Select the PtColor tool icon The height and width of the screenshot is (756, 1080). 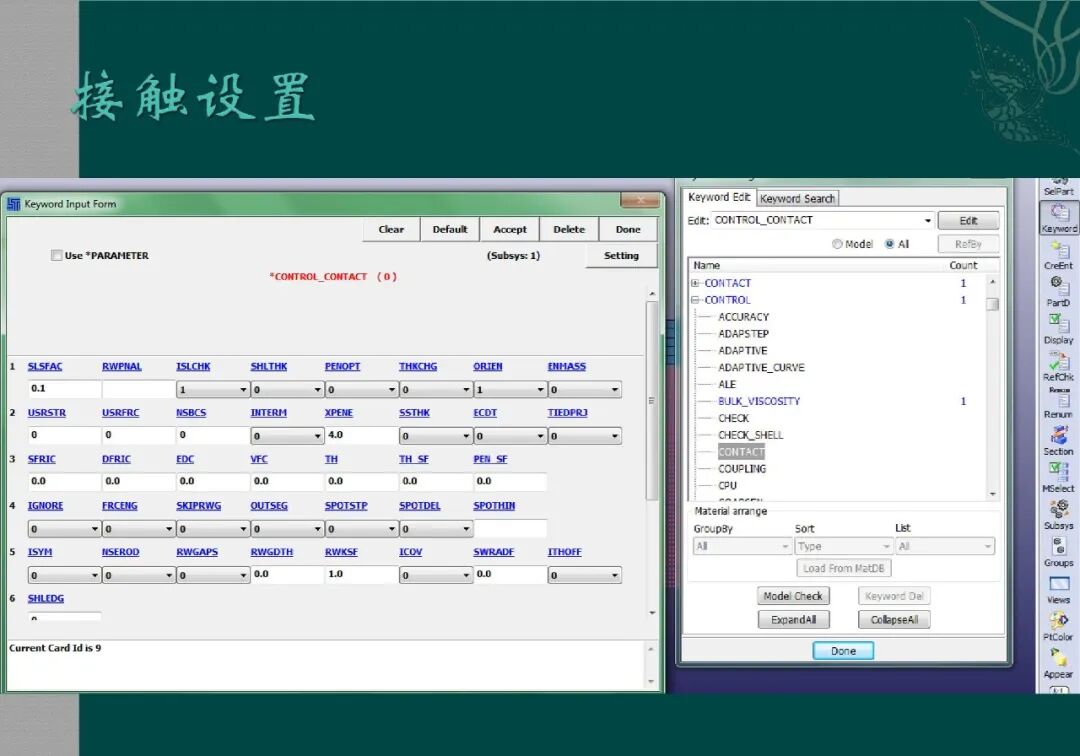coord(1058,627)
